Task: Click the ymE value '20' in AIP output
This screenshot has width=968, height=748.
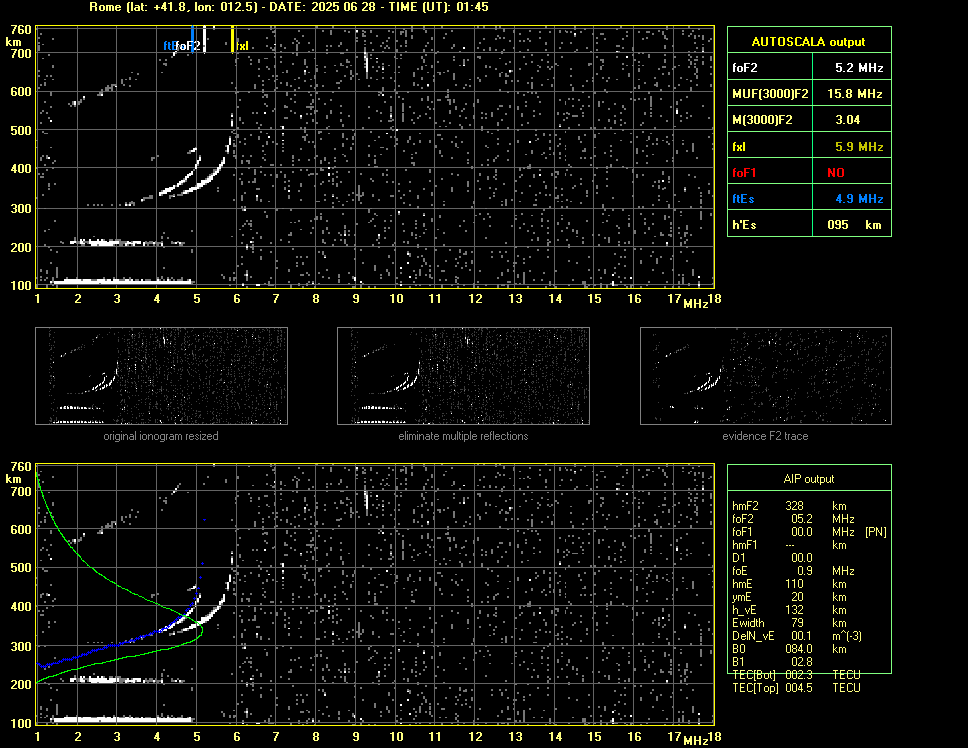Action: click(x=797, y=597)
